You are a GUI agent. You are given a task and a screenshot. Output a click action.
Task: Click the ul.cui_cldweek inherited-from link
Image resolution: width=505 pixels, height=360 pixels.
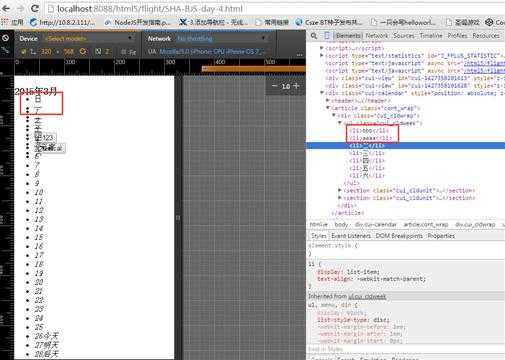tap(367, 296)
